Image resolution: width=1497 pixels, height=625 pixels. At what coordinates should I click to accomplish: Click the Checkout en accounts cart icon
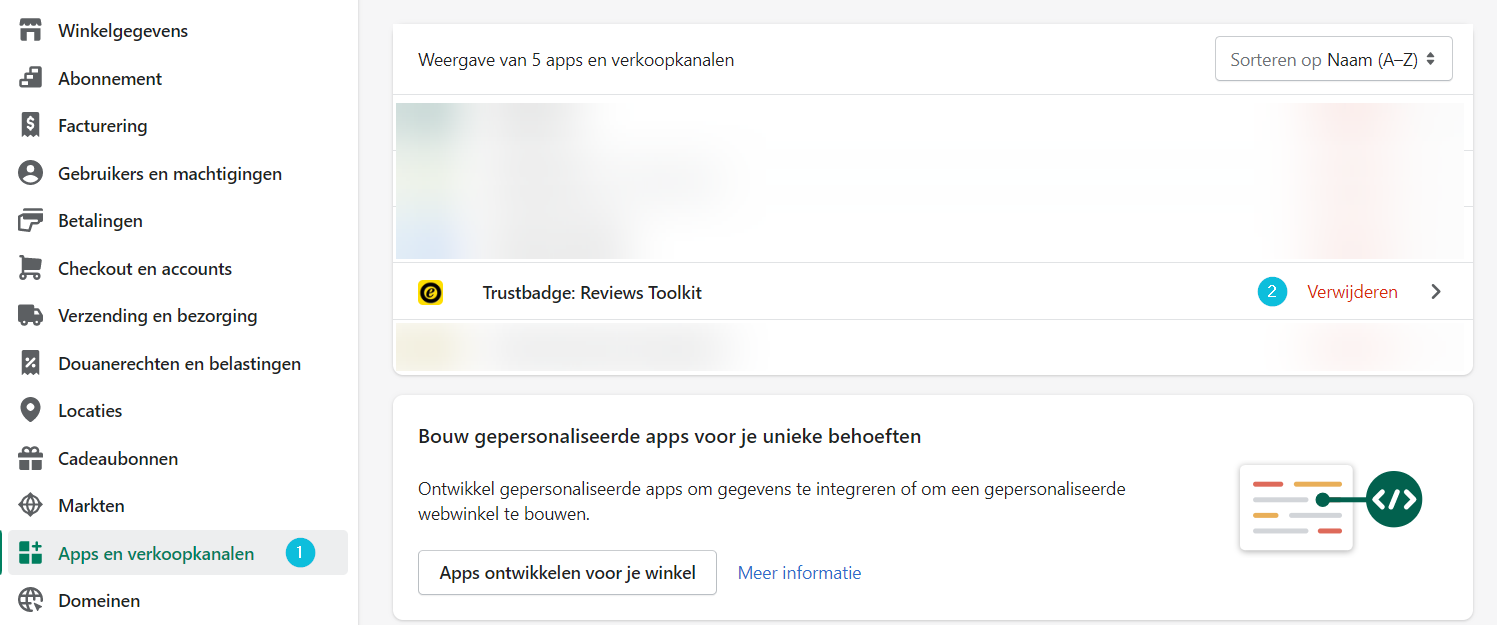pos(31,268)
